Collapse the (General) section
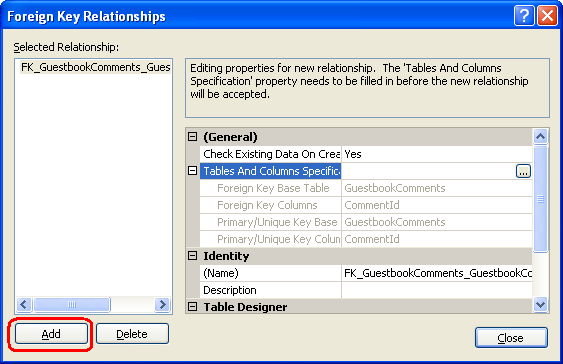The image size is (563, 364). click(x=193, y=137)
